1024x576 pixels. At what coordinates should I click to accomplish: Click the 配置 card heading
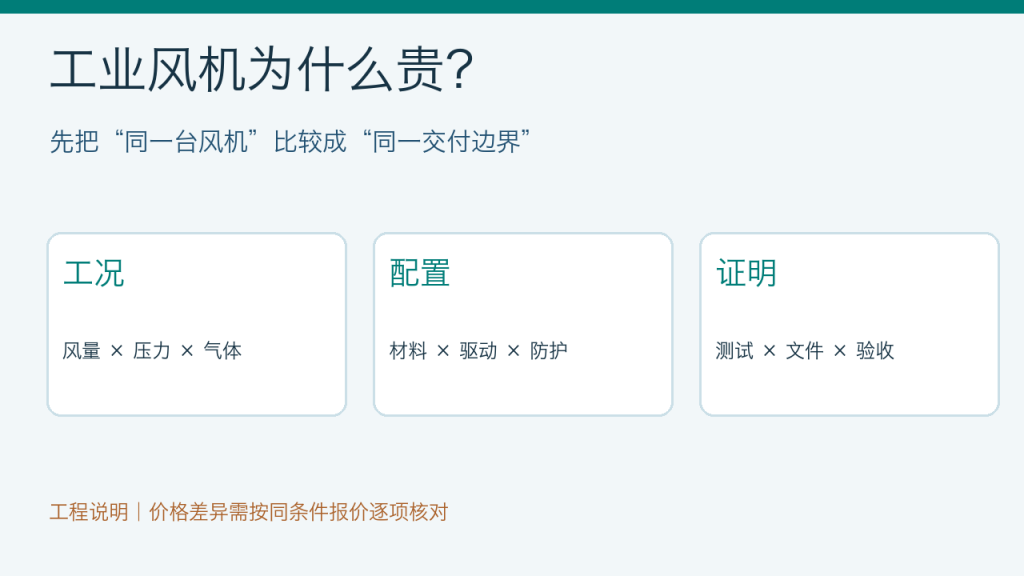419,273
